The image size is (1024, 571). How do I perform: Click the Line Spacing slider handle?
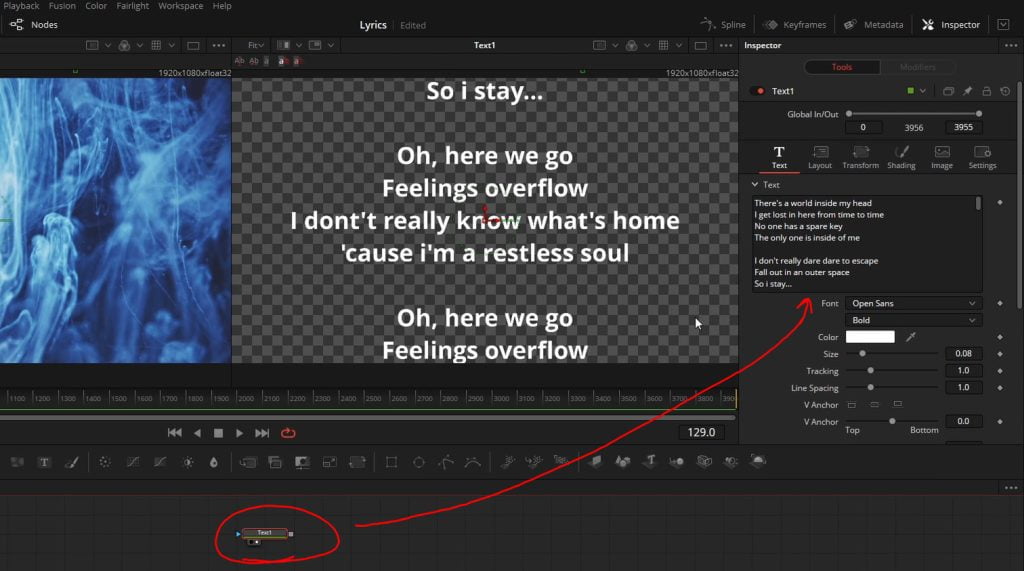(x=871, y=387)
